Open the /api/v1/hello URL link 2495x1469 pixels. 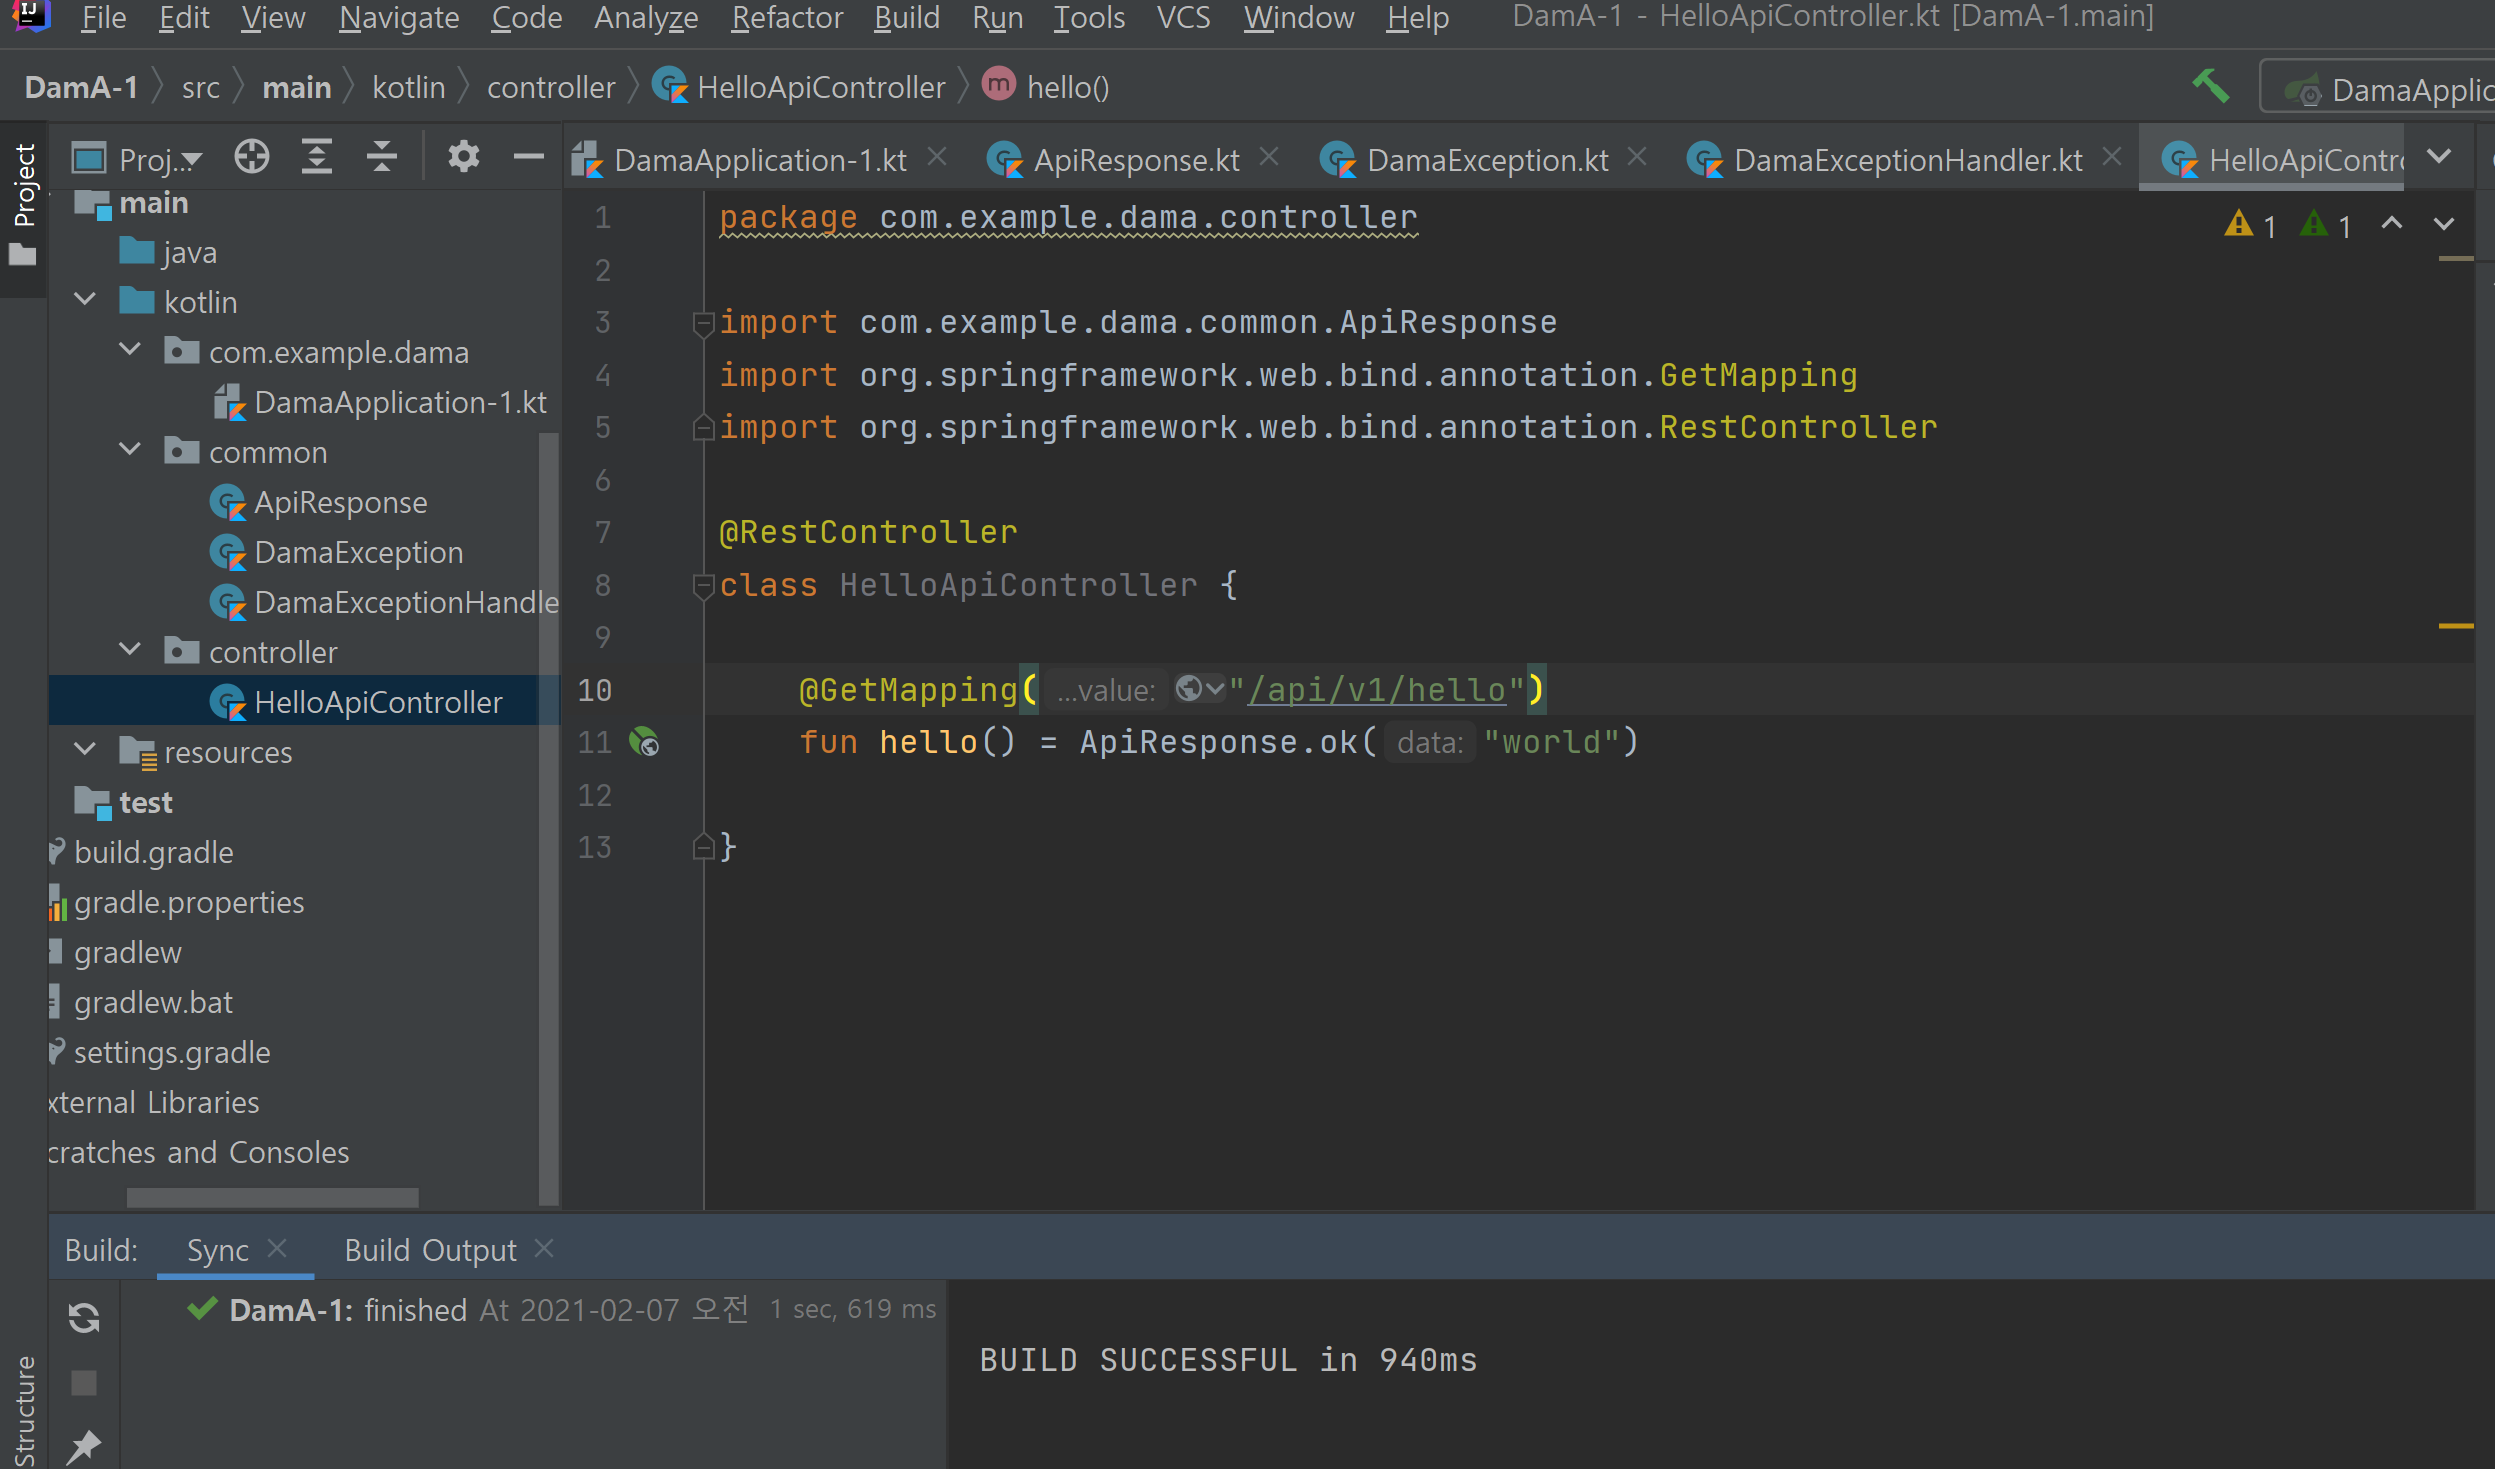coord(1380,689)
